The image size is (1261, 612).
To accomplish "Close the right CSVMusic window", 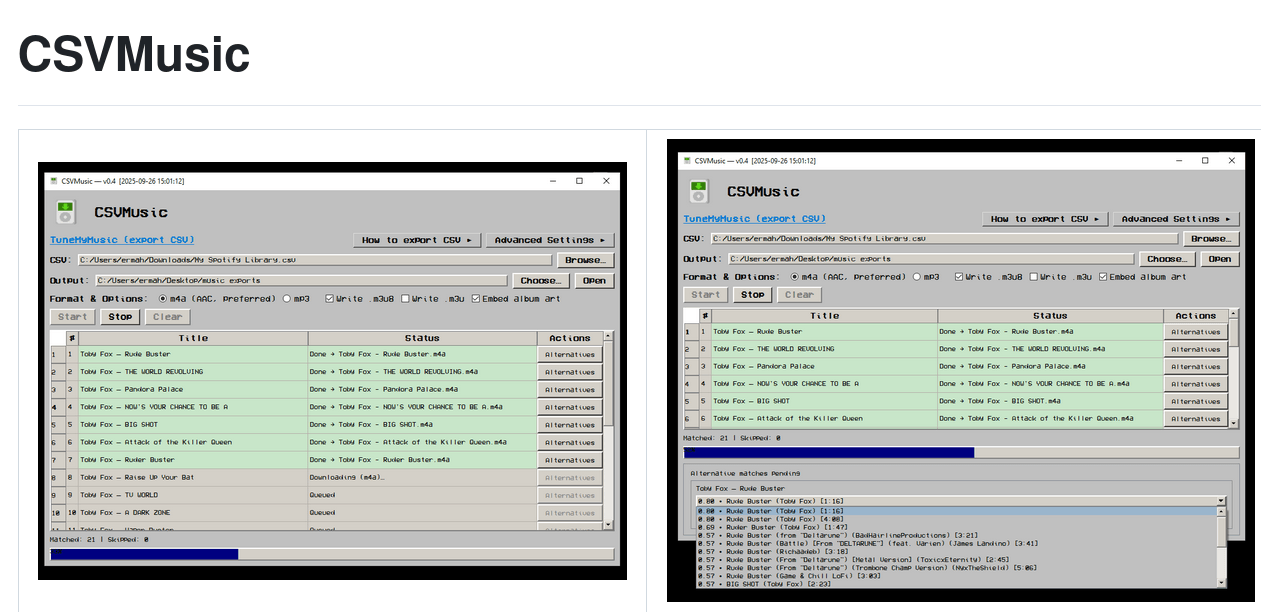I will pos(1232,160).
